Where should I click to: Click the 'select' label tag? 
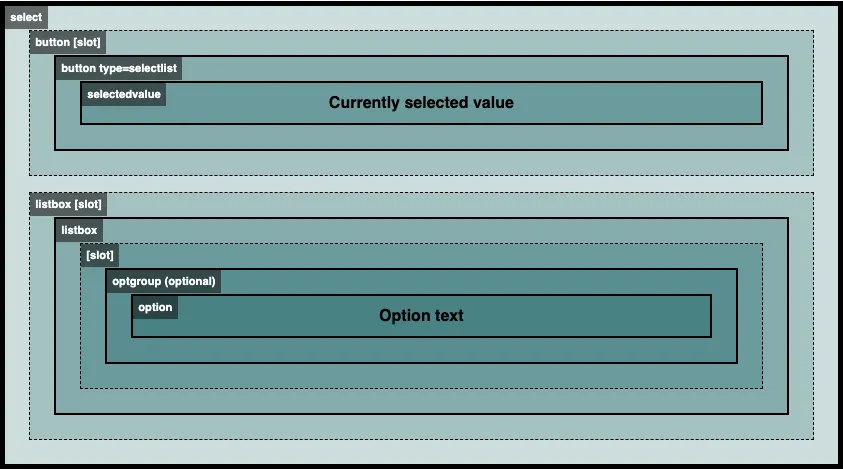click(26, 17)
